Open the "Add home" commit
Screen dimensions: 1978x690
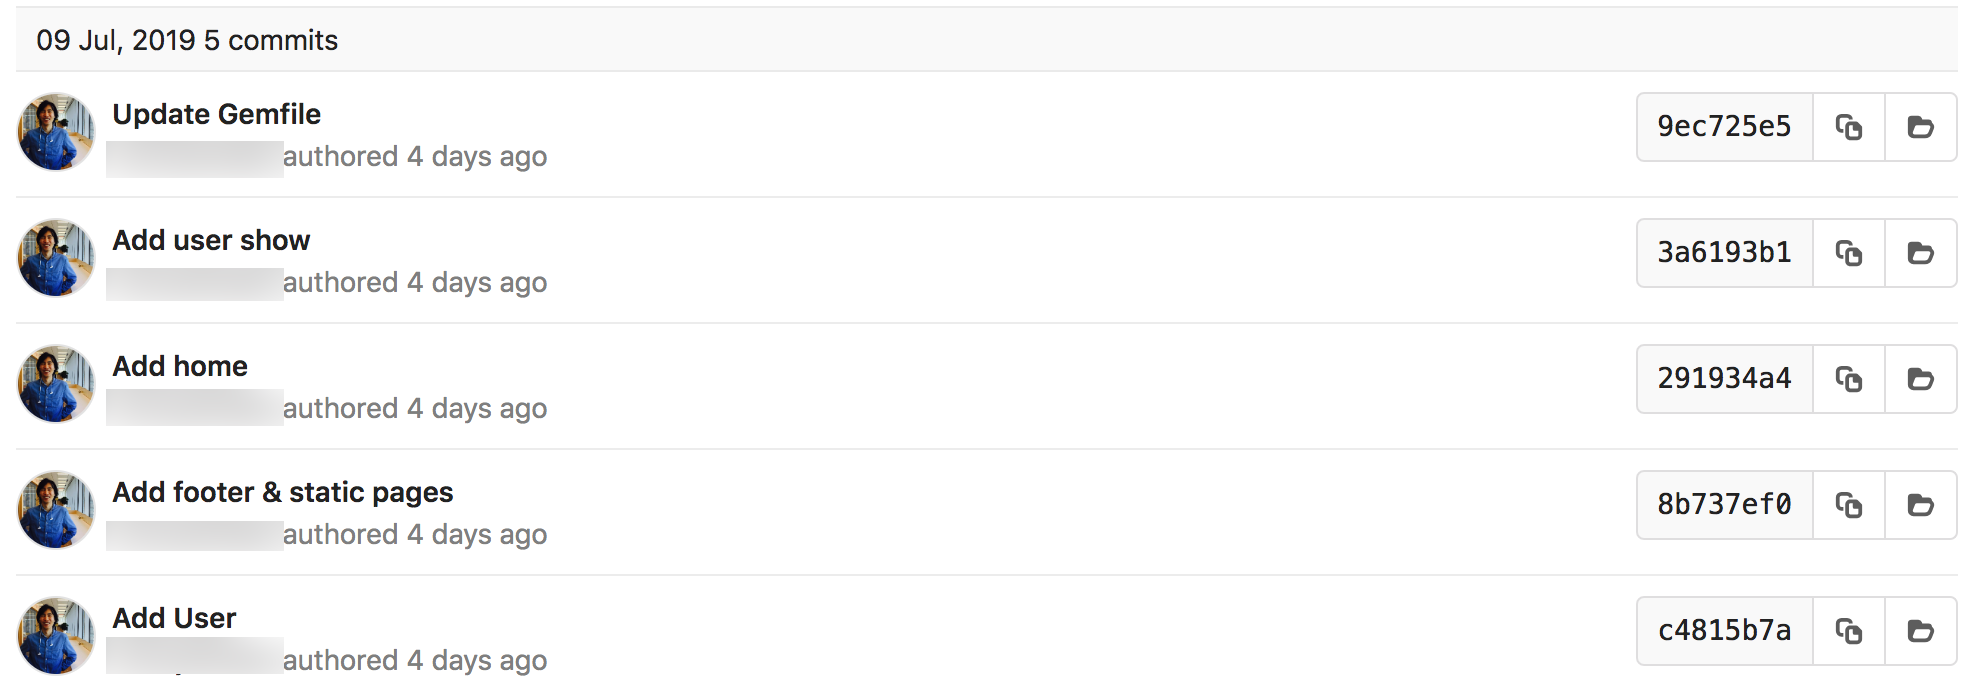click(x=180, y=366)
